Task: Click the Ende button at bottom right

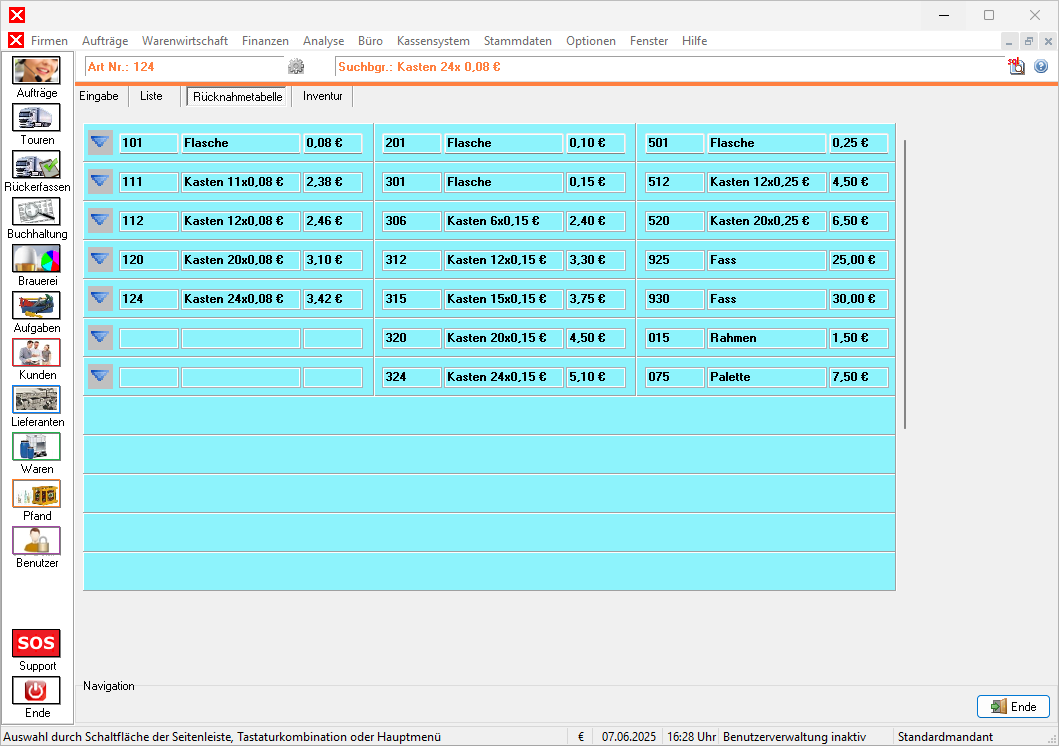Action: point(1013,707)
